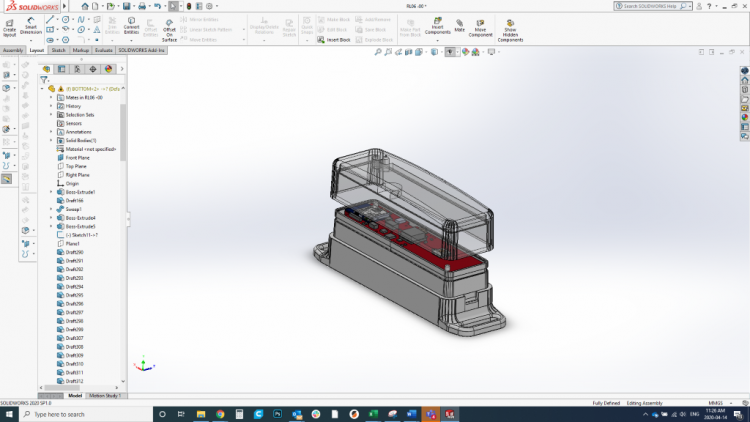Switch to the Layout tab
The width and height of the screenshot is (750, 422).
pyautogui.click(x=36, y=50)
